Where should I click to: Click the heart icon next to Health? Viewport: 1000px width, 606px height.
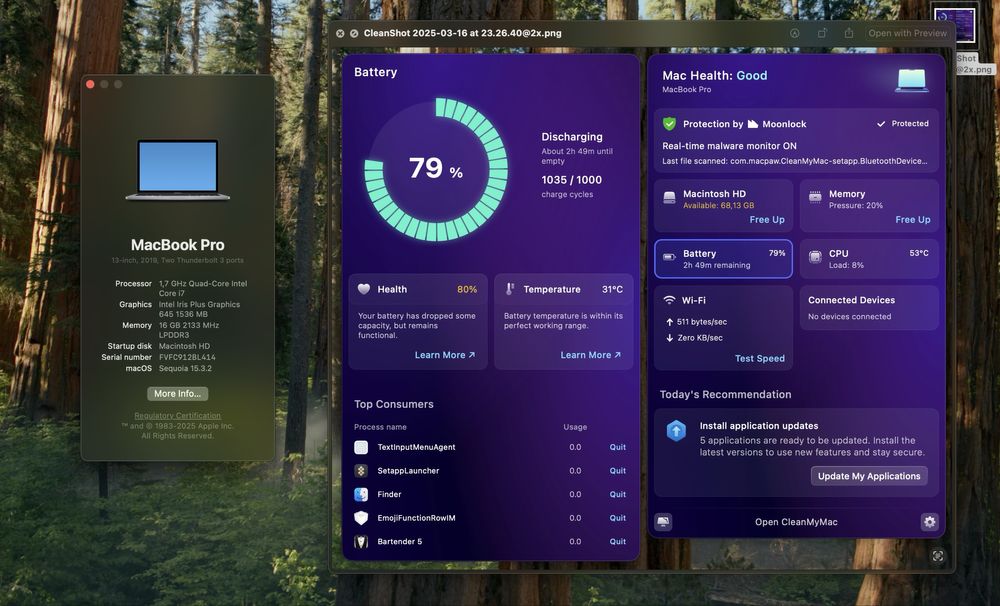364,289
